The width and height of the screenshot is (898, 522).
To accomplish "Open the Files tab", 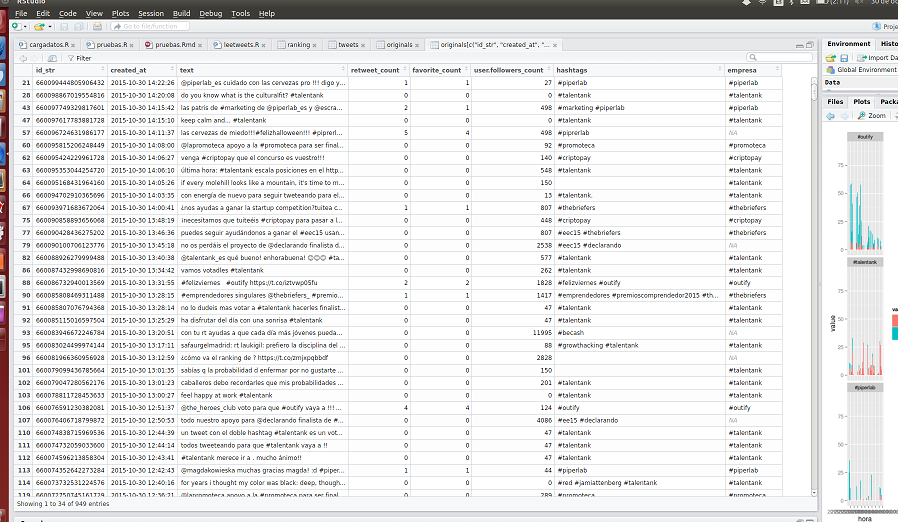I will tap(835, 101).
